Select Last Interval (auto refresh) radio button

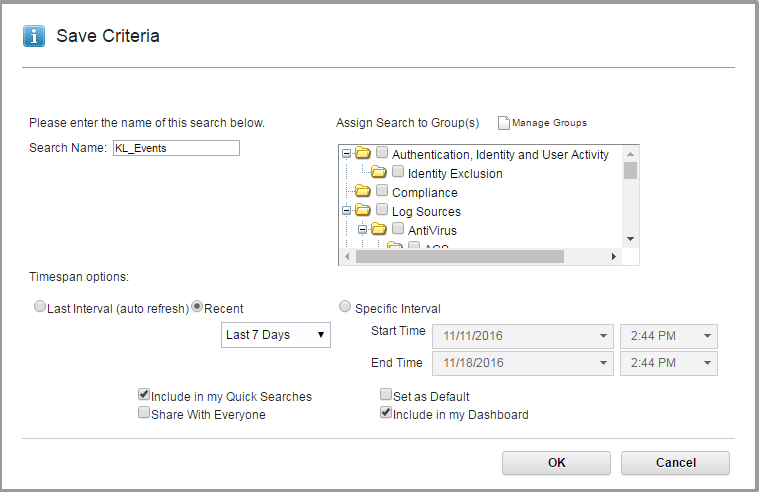[x=40, y=307]
